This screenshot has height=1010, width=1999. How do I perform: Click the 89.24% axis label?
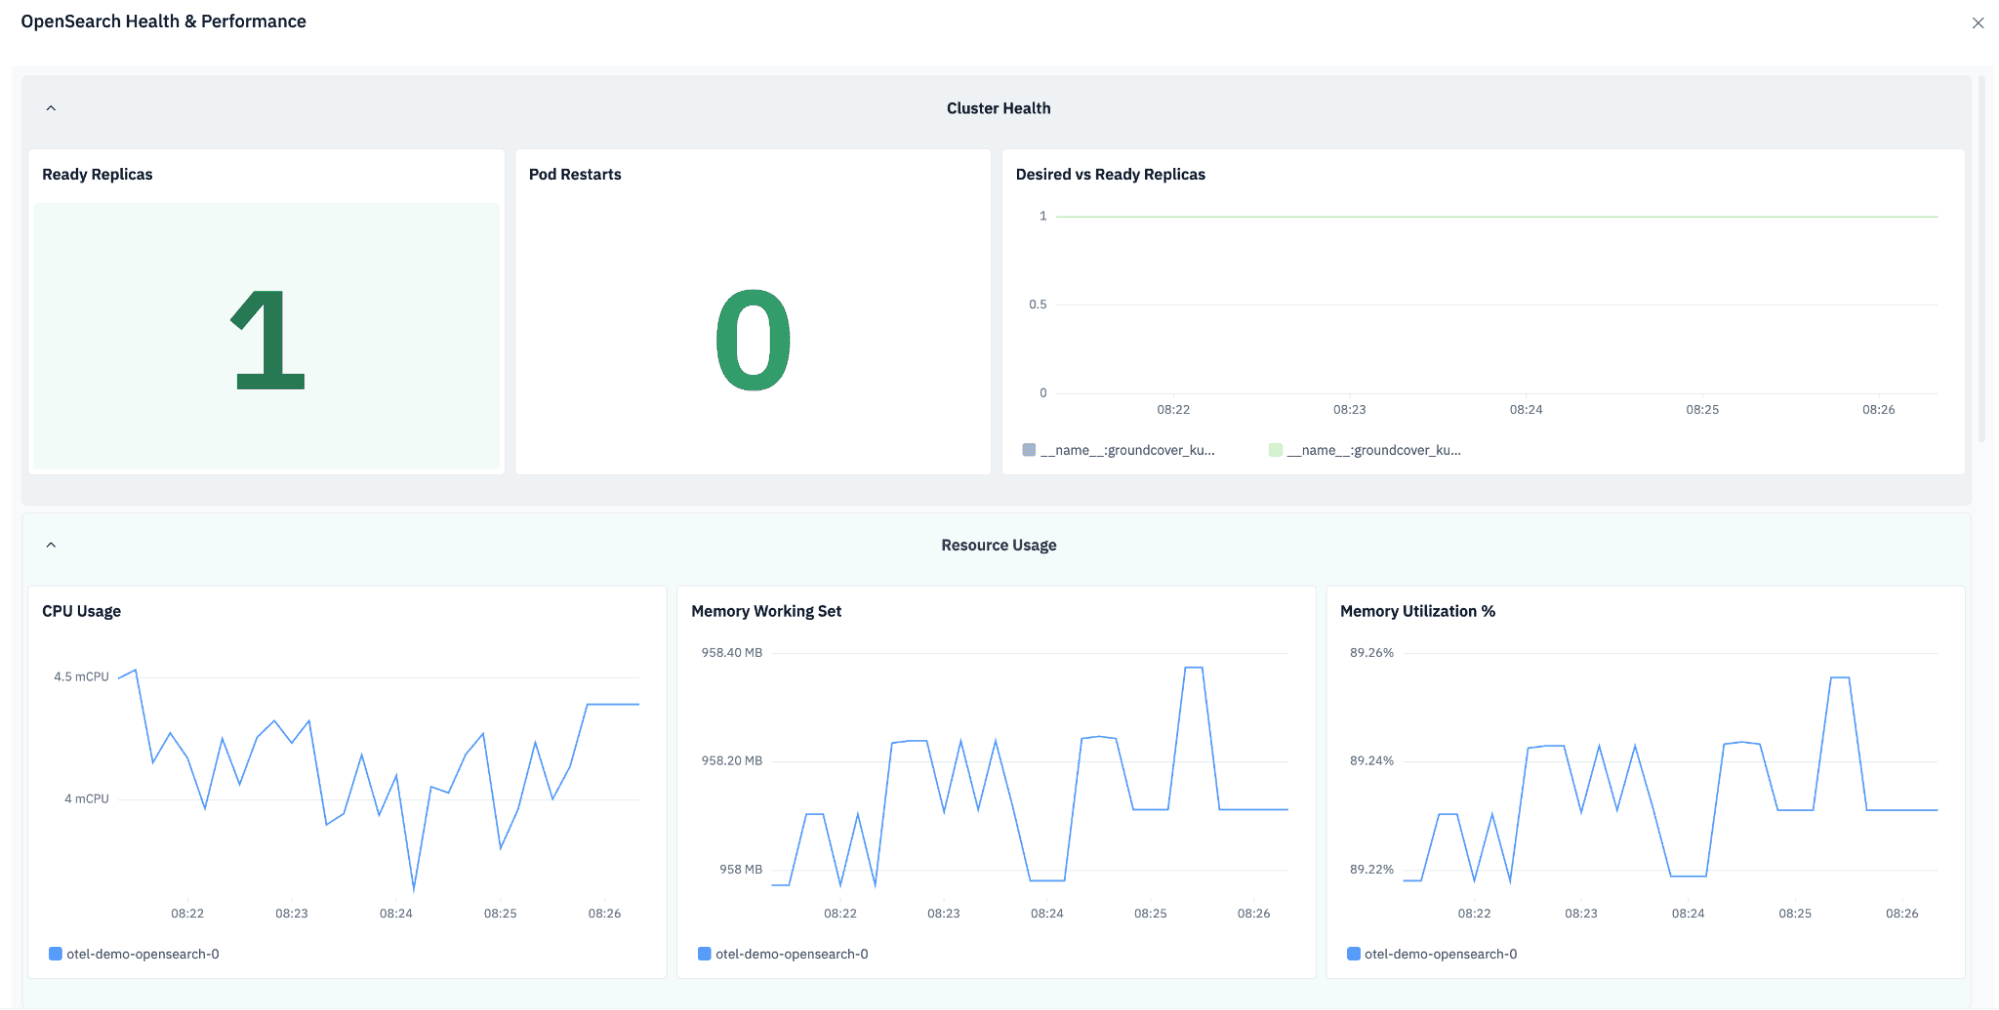1372,761
